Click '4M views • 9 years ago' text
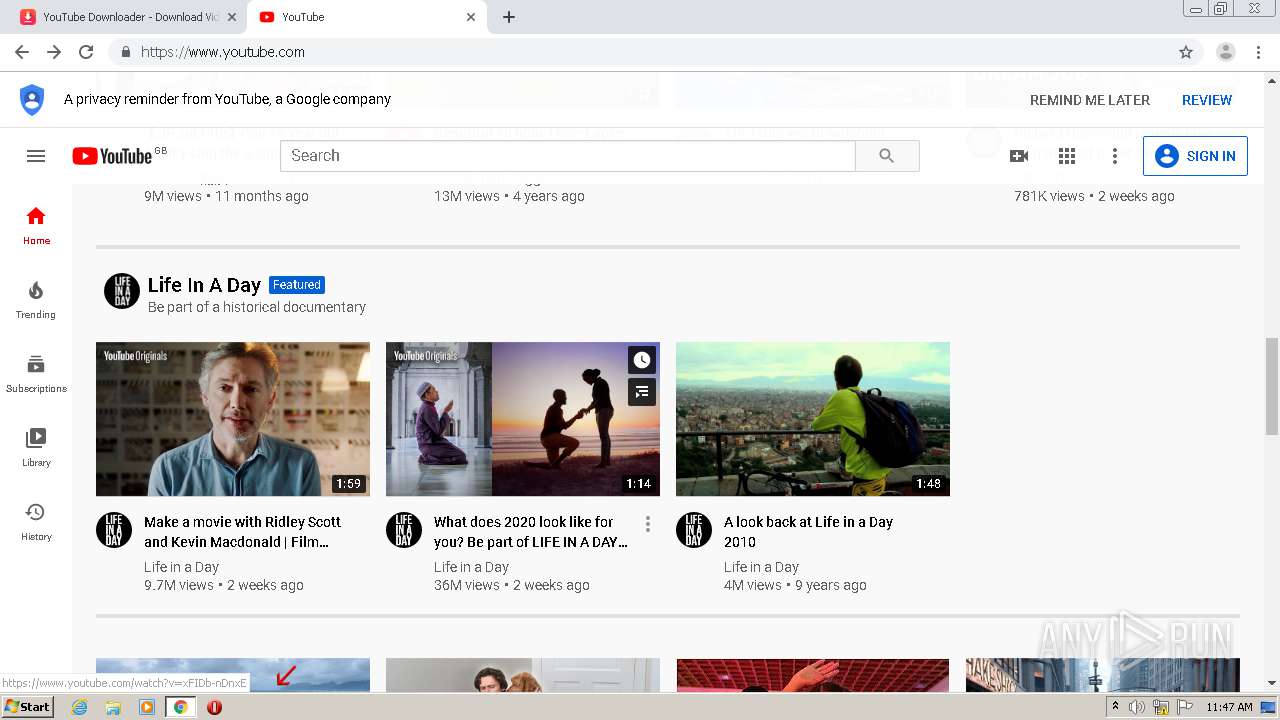This screenshot has width=1280, height=720. 795,585
